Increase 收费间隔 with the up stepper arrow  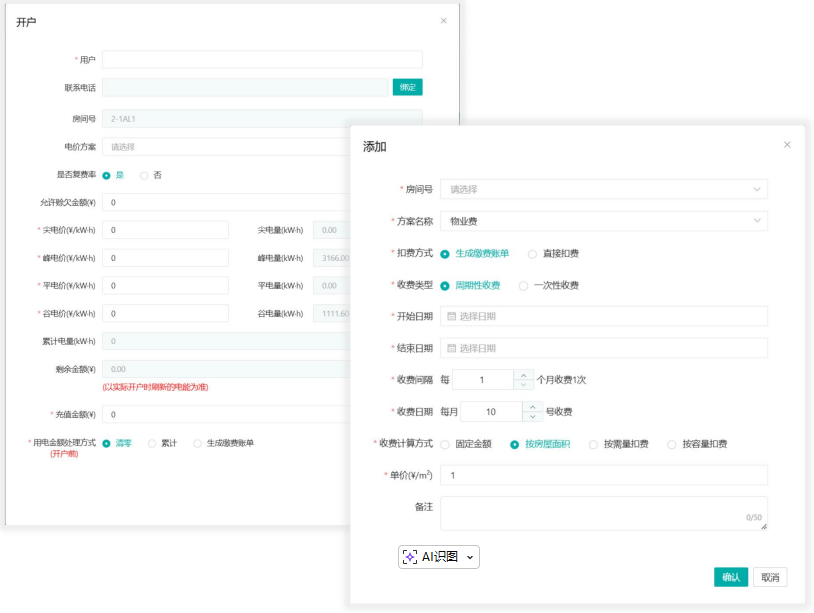click(524, 373)
